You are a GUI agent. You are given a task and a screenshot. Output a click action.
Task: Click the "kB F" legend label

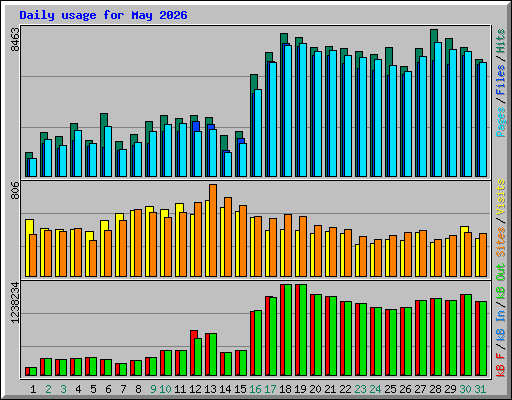click(501, 365)
